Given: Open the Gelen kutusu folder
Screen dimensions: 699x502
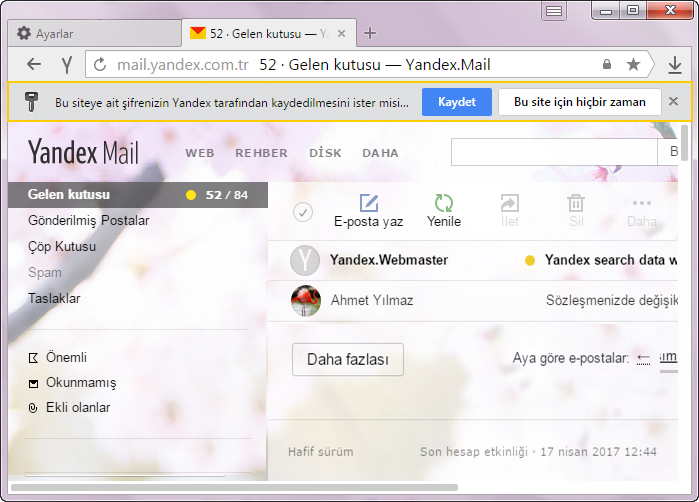Looking at the screenshot, I should pos(138,195).
